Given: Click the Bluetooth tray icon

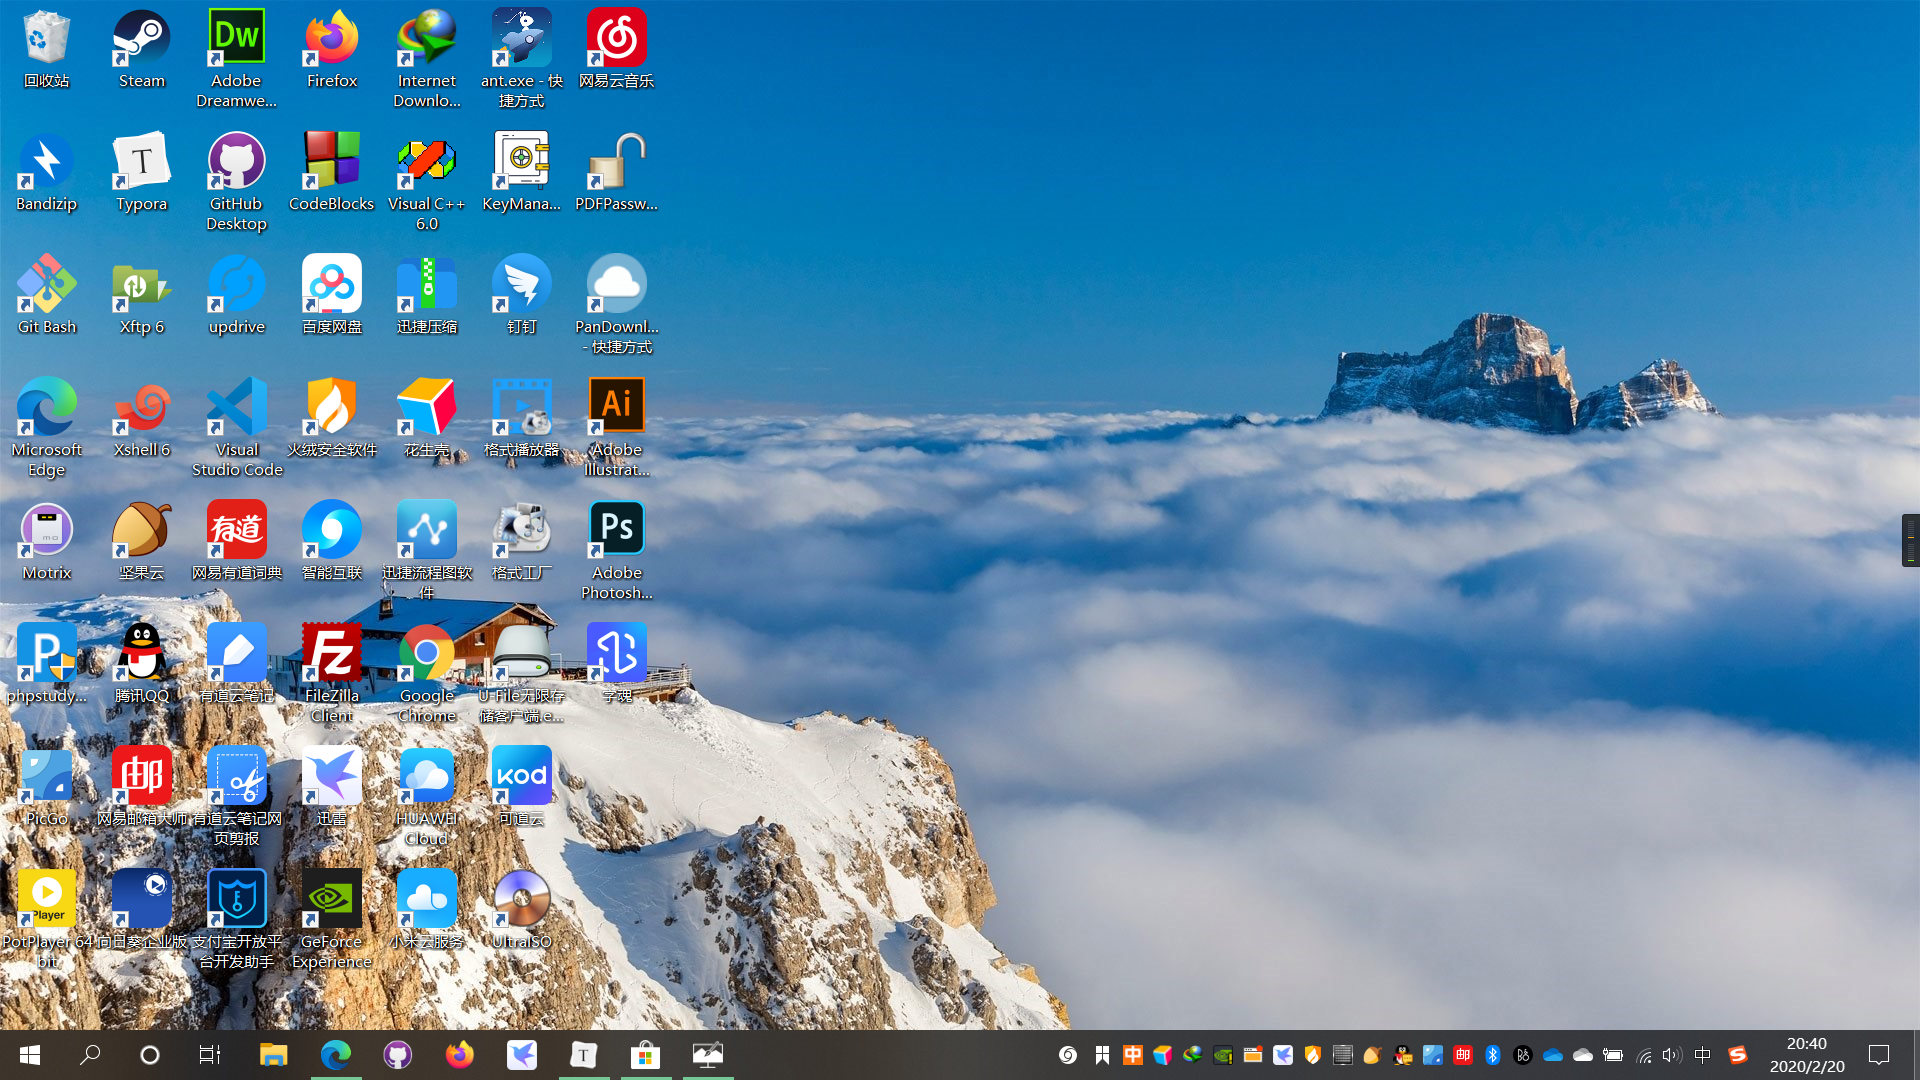Looking at the screenshot, I should click(1493, 1055).
